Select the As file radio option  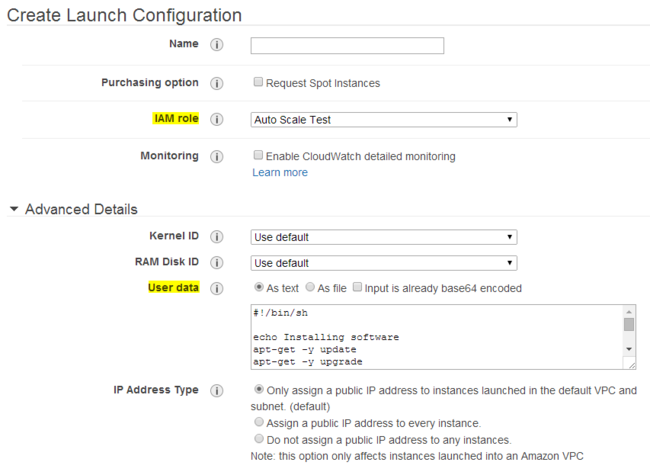pyautogui.click(x=309, y=288)
